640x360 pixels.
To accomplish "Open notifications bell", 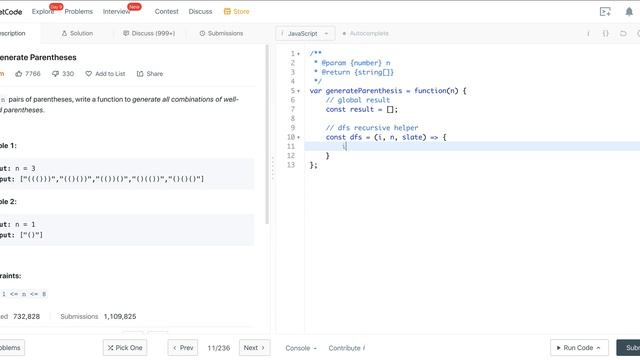I will click(629, 12).
